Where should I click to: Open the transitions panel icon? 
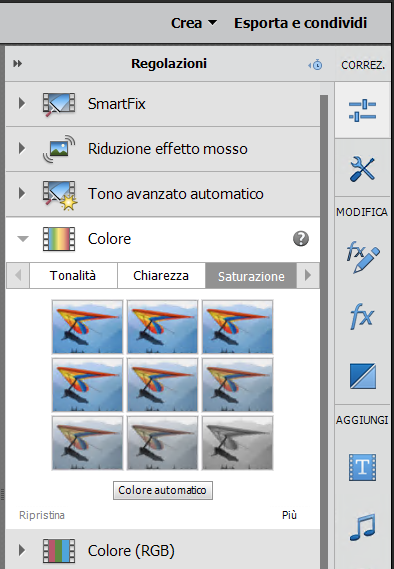pyautogui.click(x=362, y=376)
